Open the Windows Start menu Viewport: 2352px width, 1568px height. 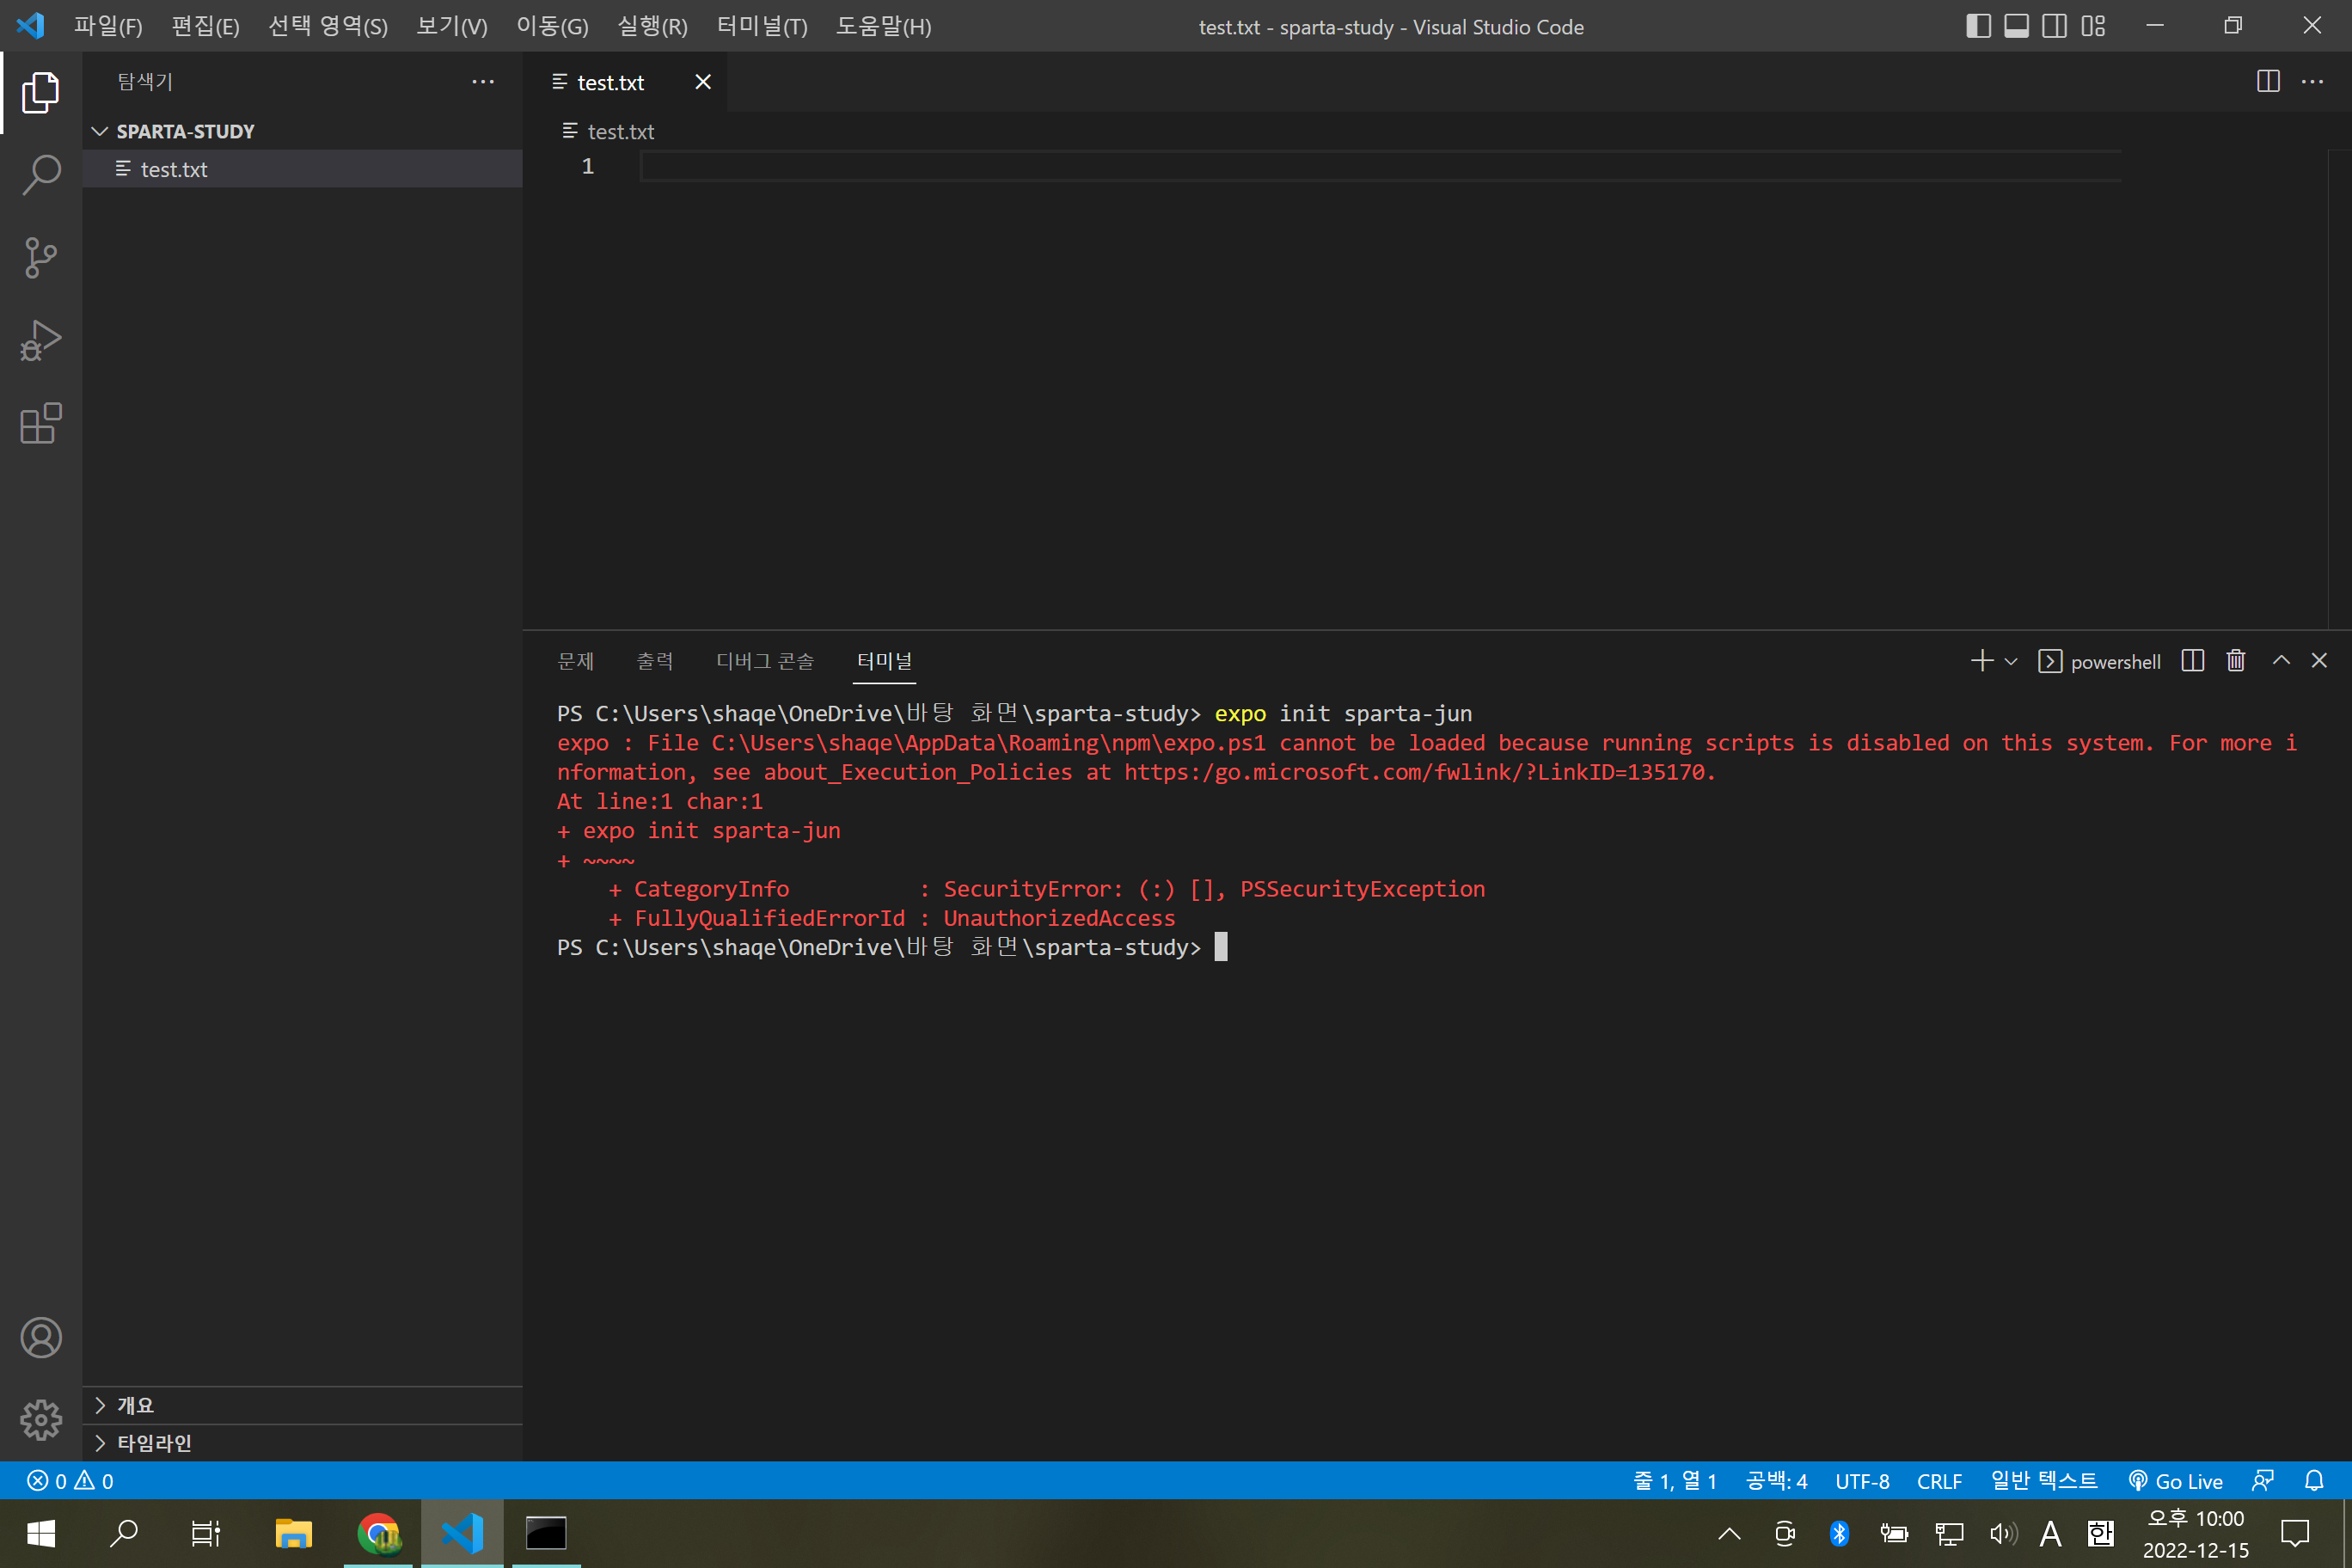tap(41, 1533)
